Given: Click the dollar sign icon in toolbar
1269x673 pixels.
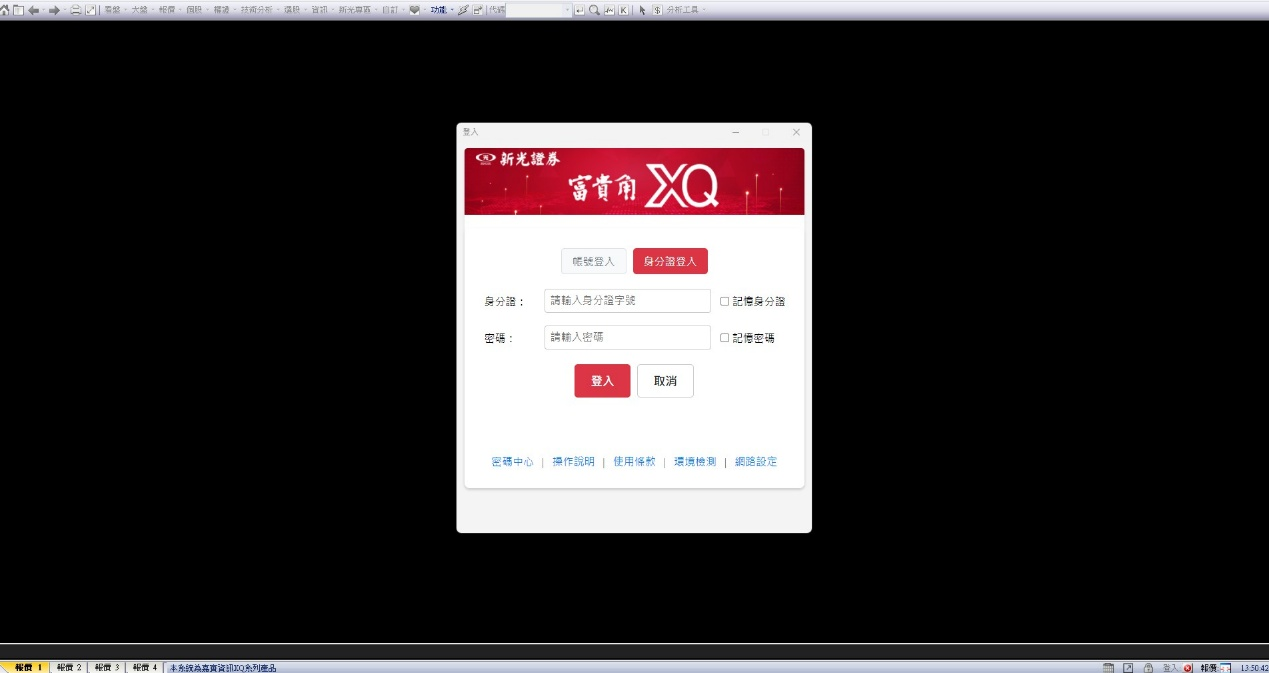Looking at the screenshot, I should pos(657,10).
